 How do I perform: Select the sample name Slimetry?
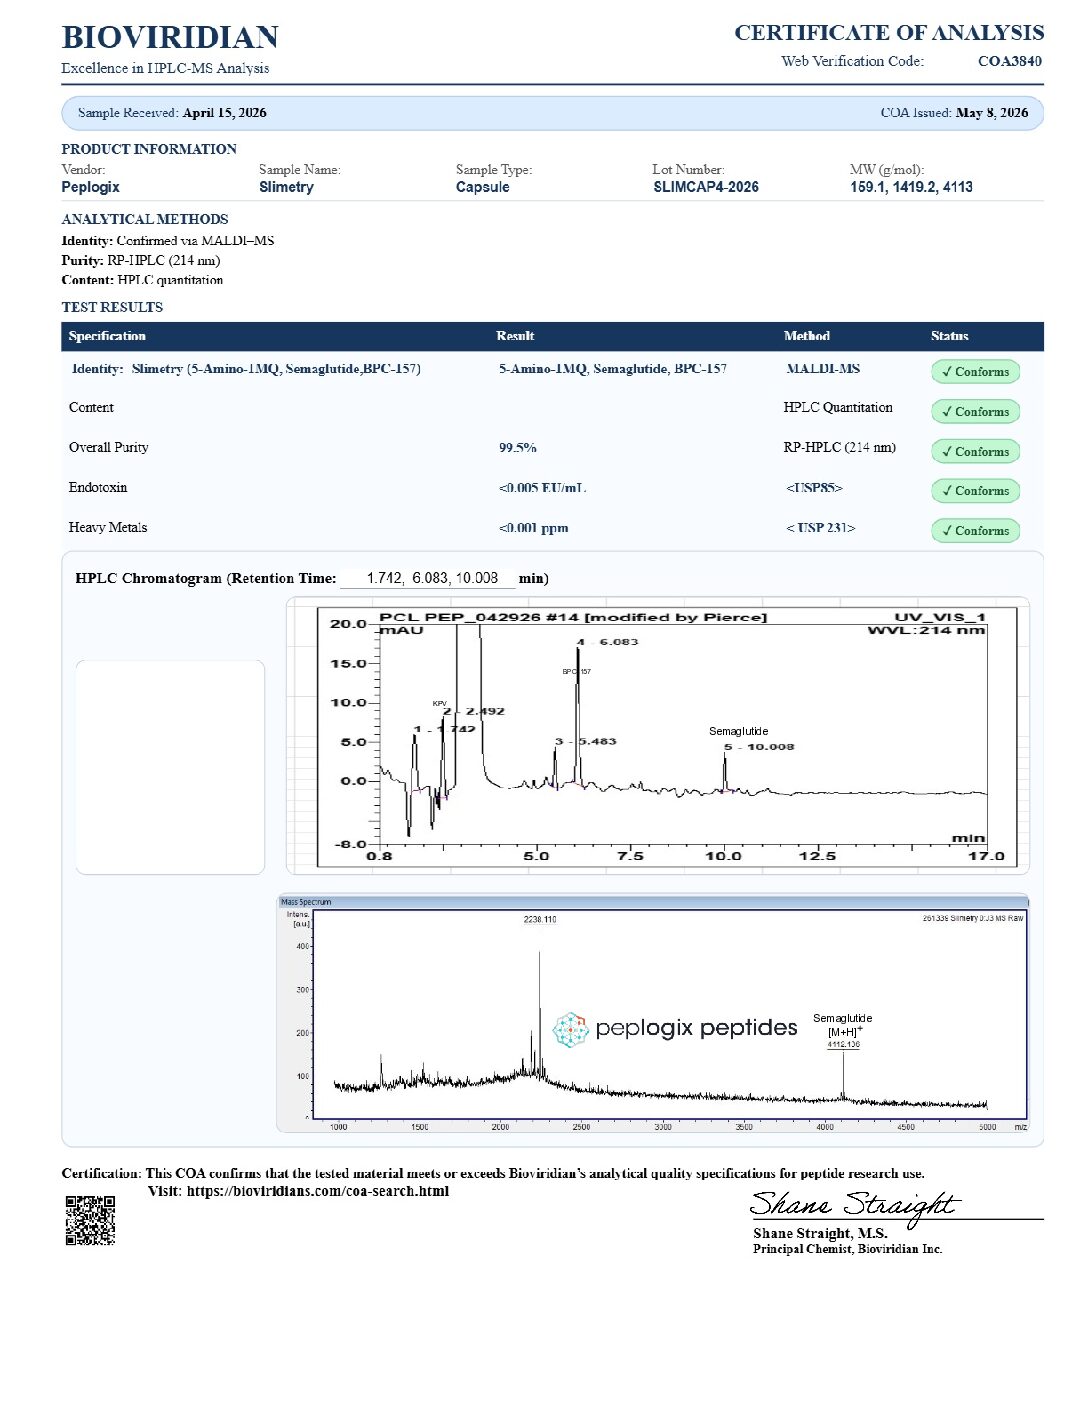tap(286, 187)
